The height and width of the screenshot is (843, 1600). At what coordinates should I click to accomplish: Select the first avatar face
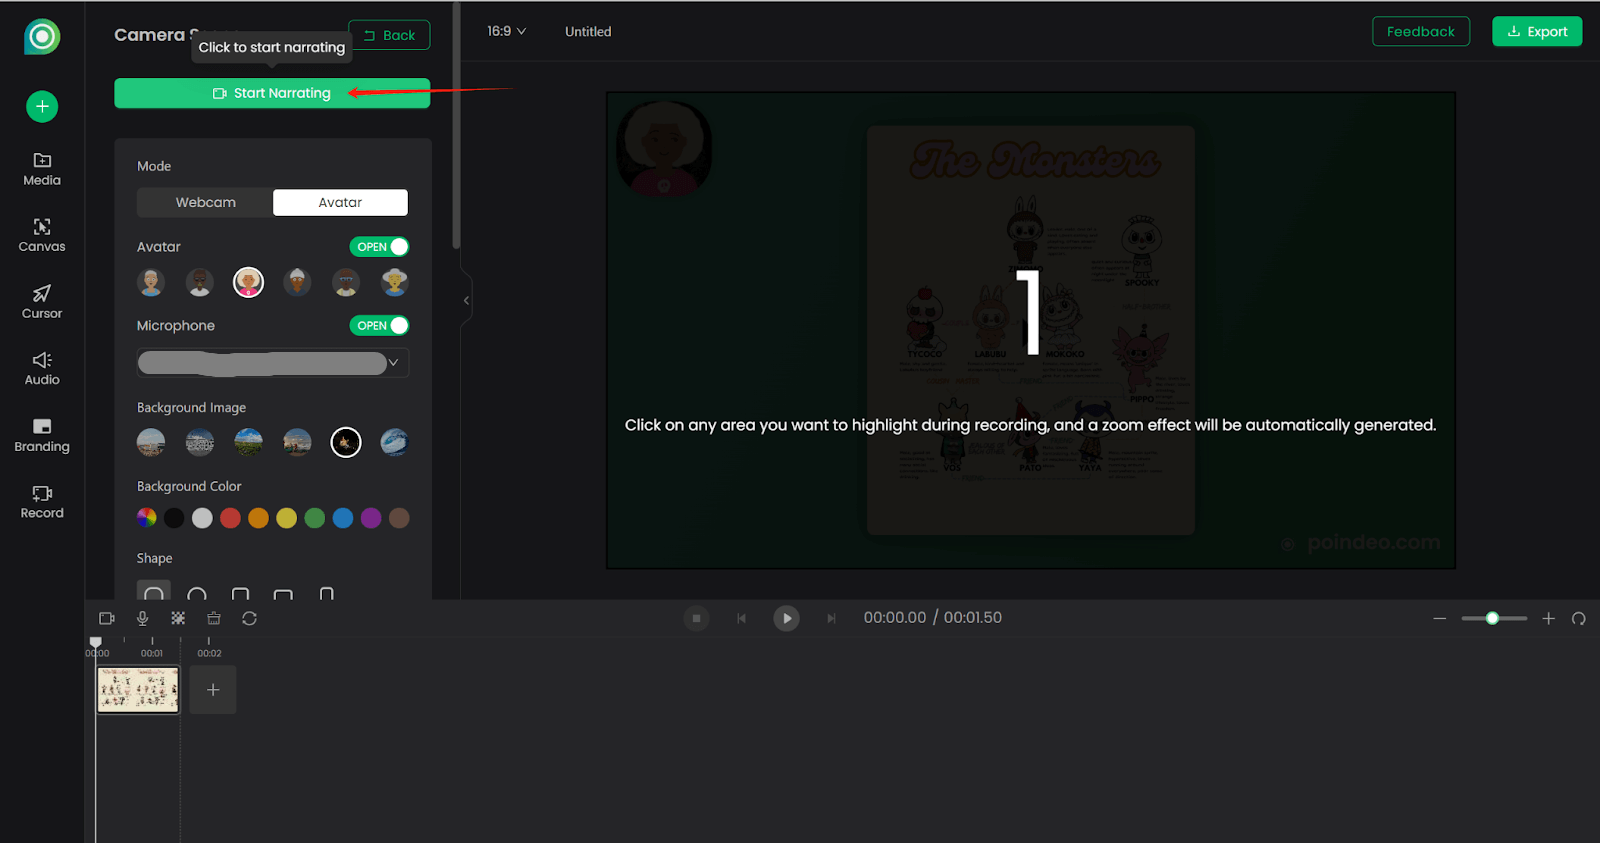(x=151, y=283)
